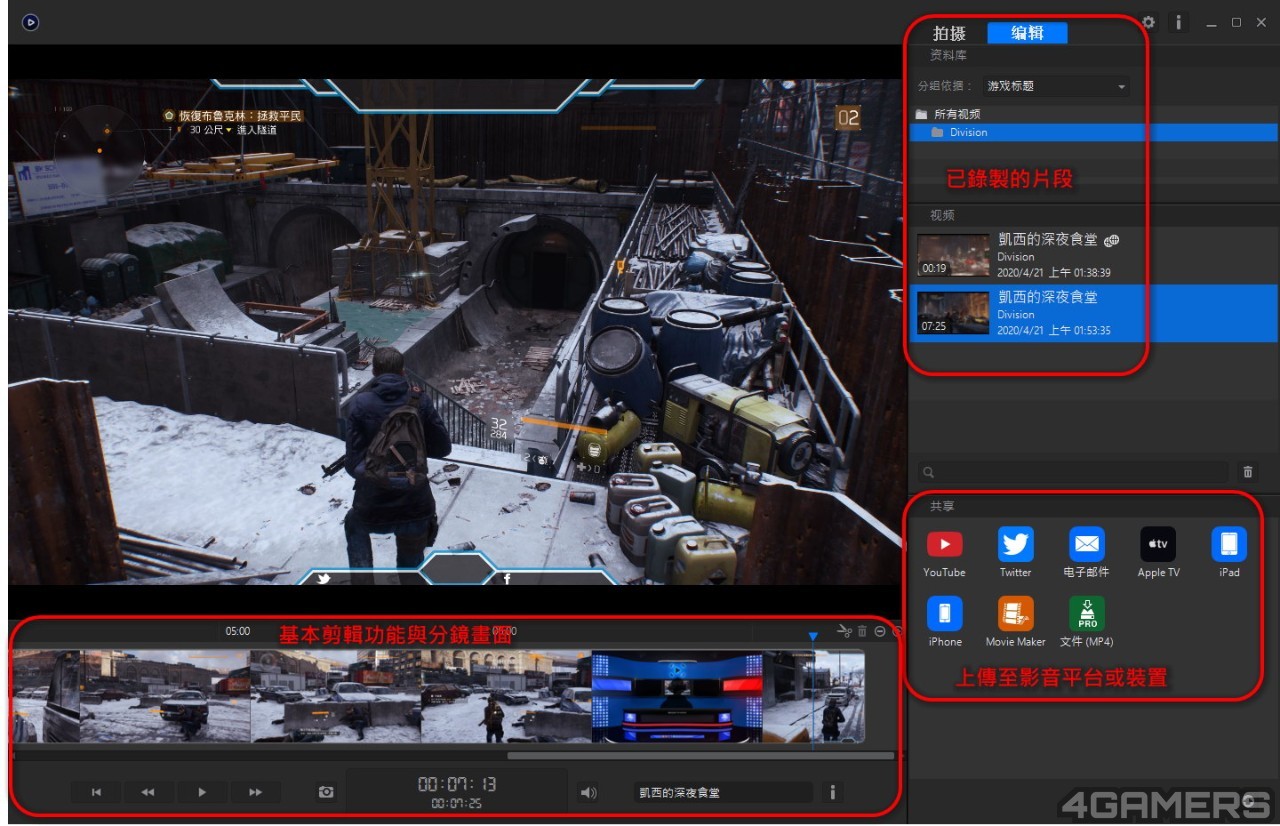Click date 2020/4/21 上午 01:38:39
The image size is (1280, 826).
[1054, 272]
